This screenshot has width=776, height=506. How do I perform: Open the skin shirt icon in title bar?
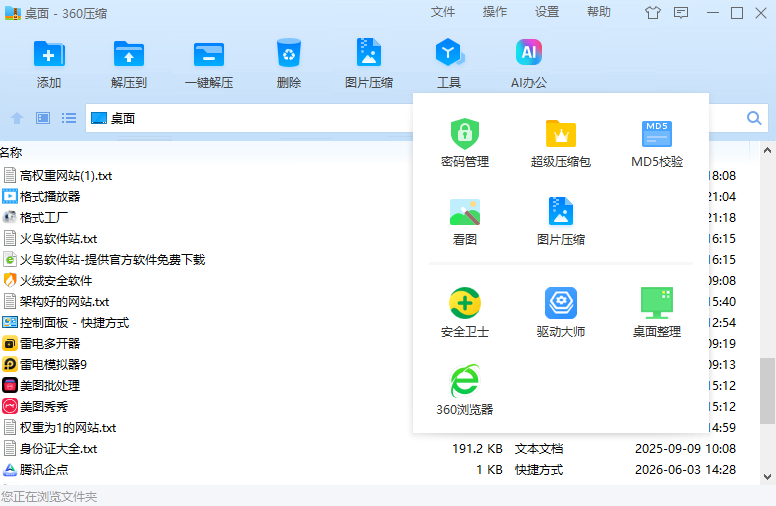tap(653, 13)
